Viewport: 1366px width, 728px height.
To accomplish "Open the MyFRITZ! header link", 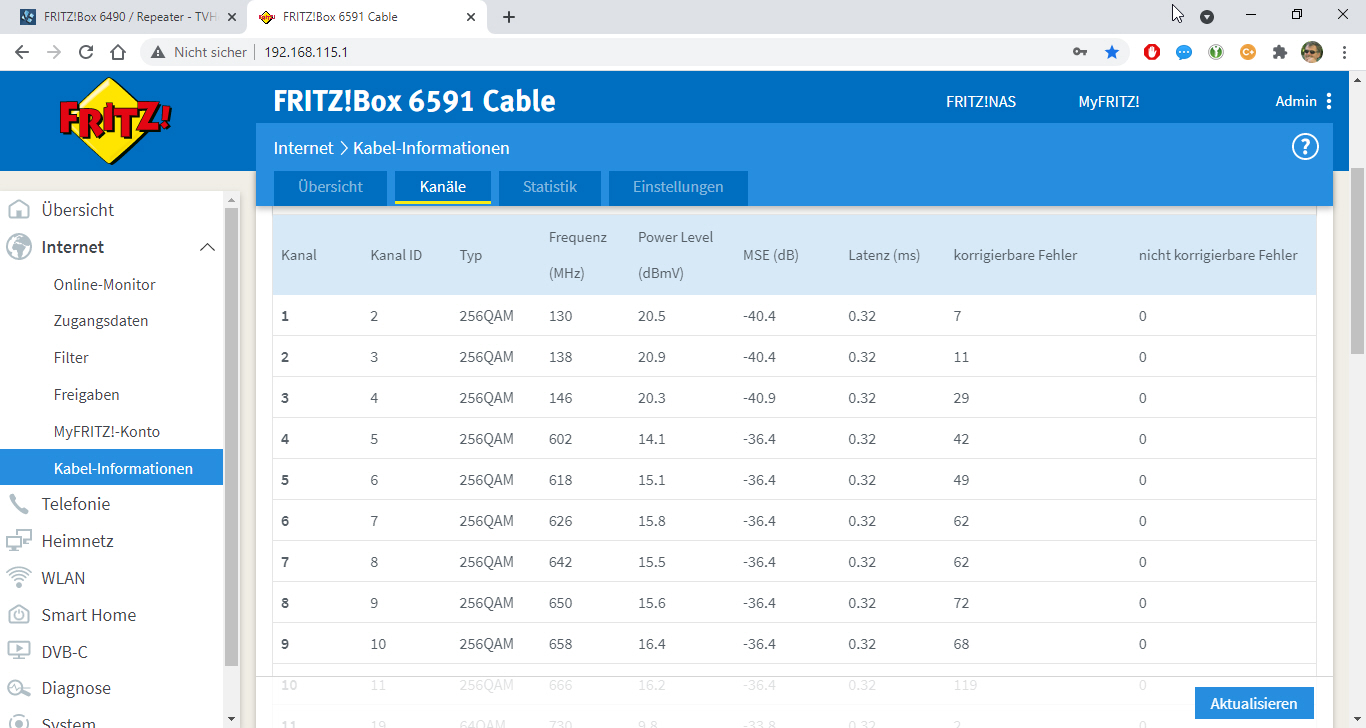I will 1109,101.
